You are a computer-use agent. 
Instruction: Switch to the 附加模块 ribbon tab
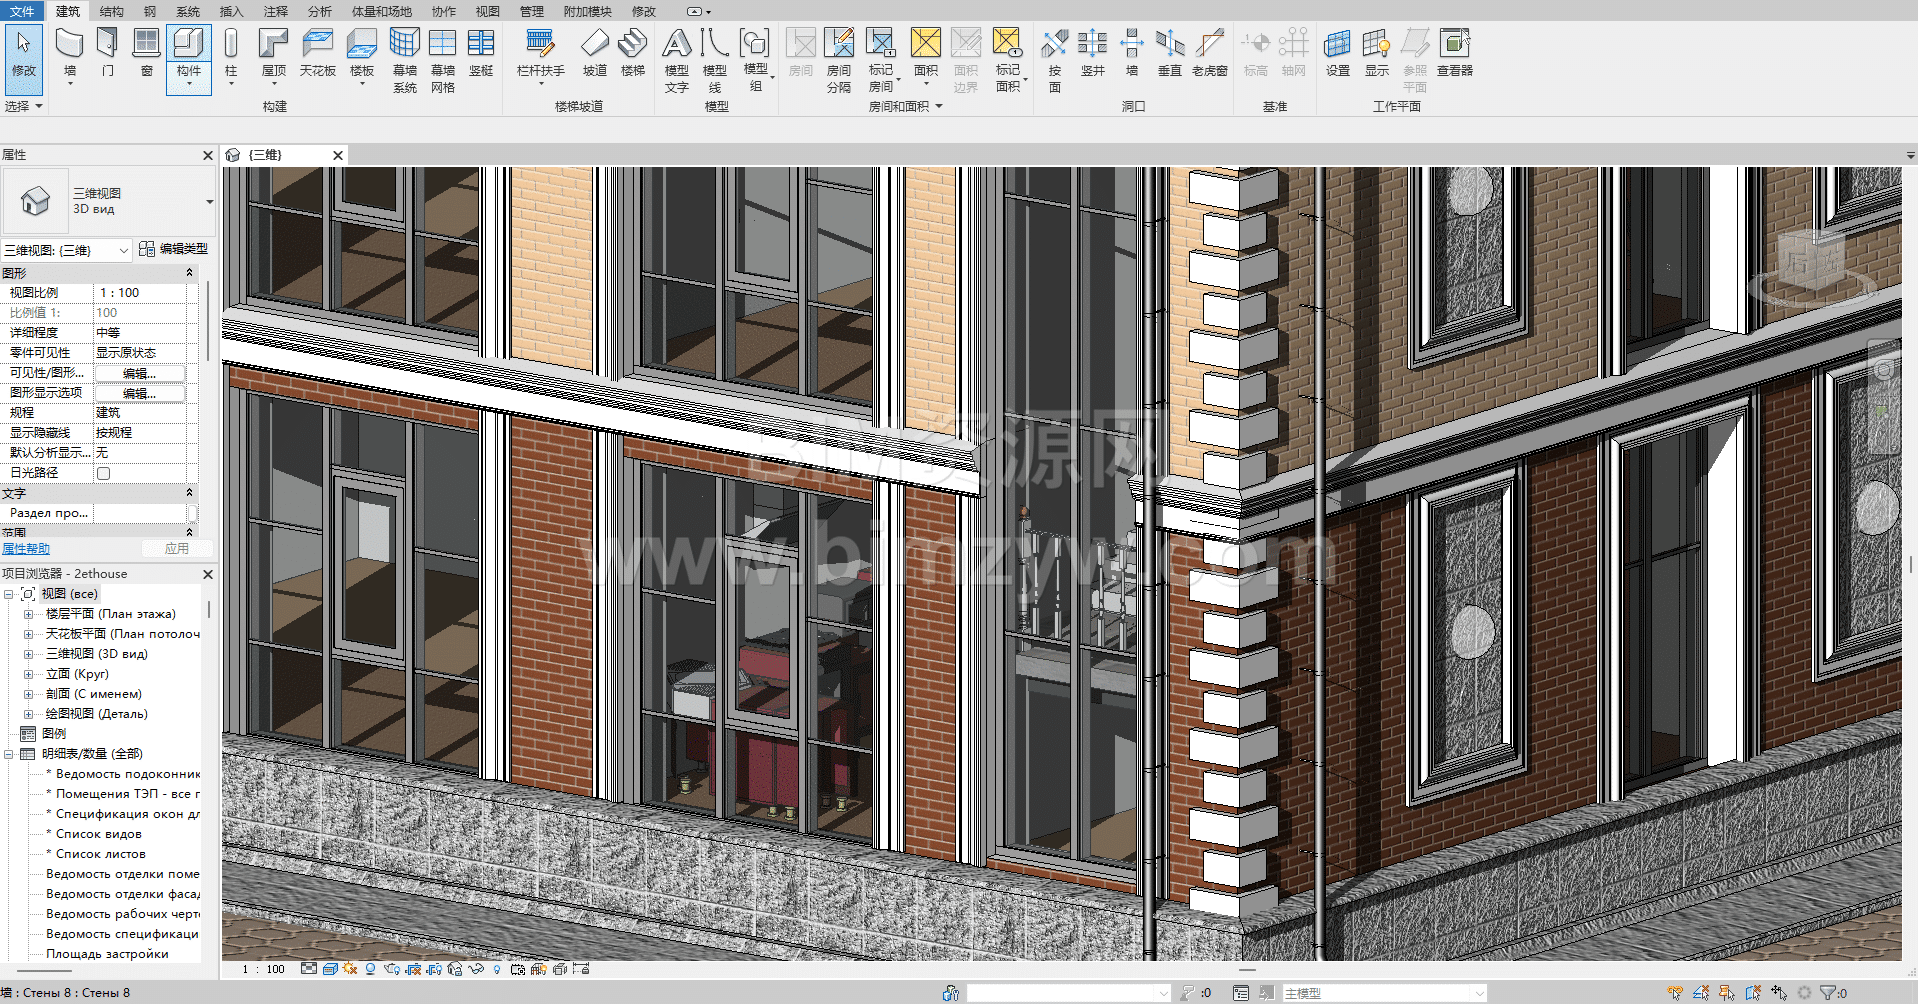click(x=587, y=11)
